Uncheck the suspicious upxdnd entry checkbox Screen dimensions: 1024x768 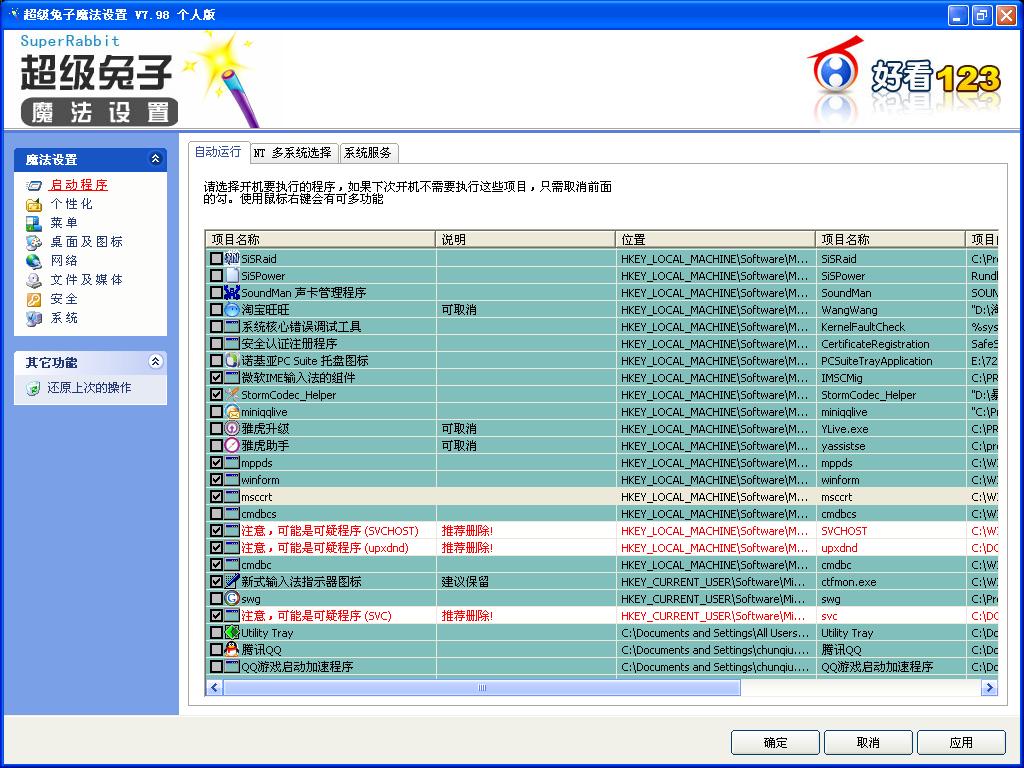click(x=216, y=547)
